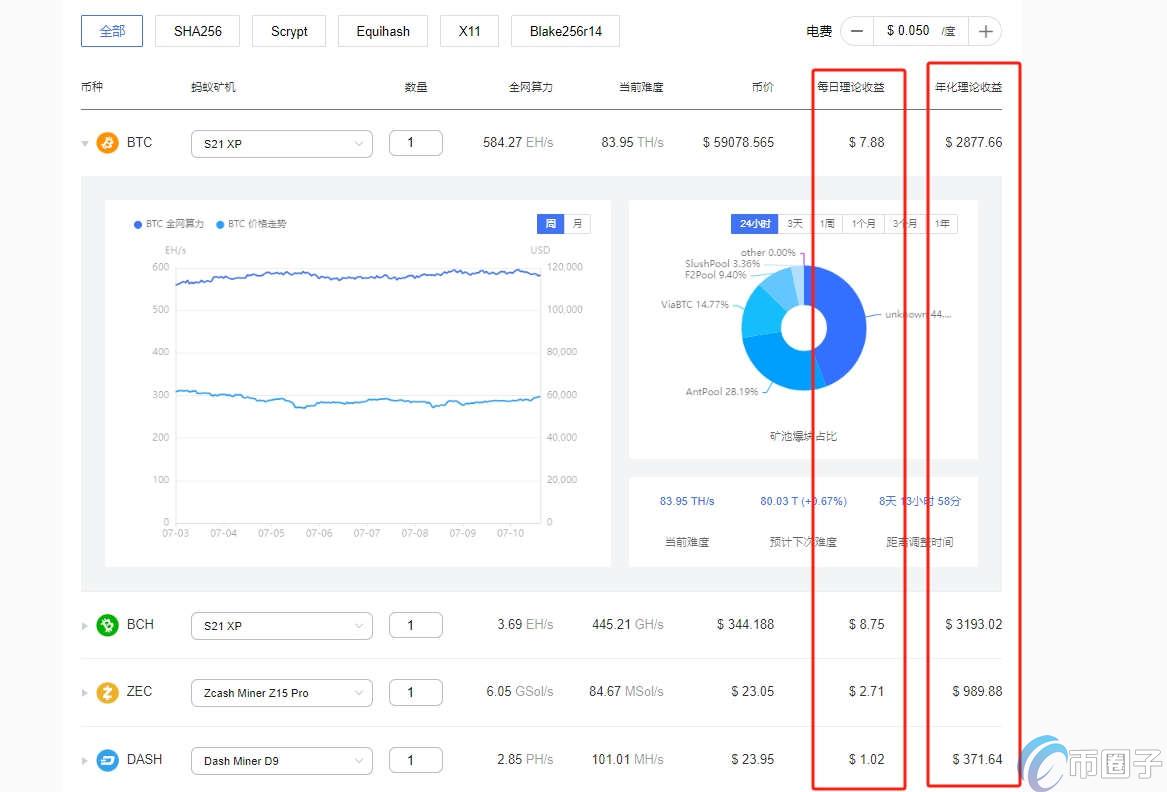Select the X11 algorithm filter tab
This screenshot has height=792, width=1167.
pyautogui.click(x=469, y=31)
